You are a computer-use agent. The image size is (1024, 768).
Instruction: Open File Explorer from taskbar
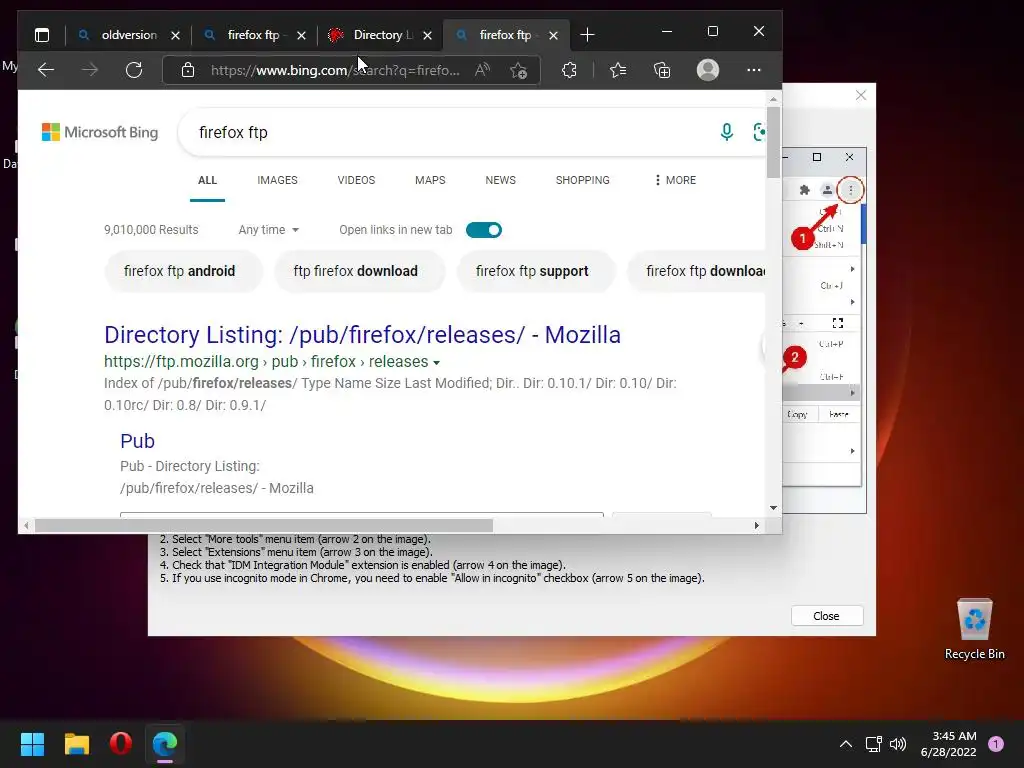coord(76,744)
